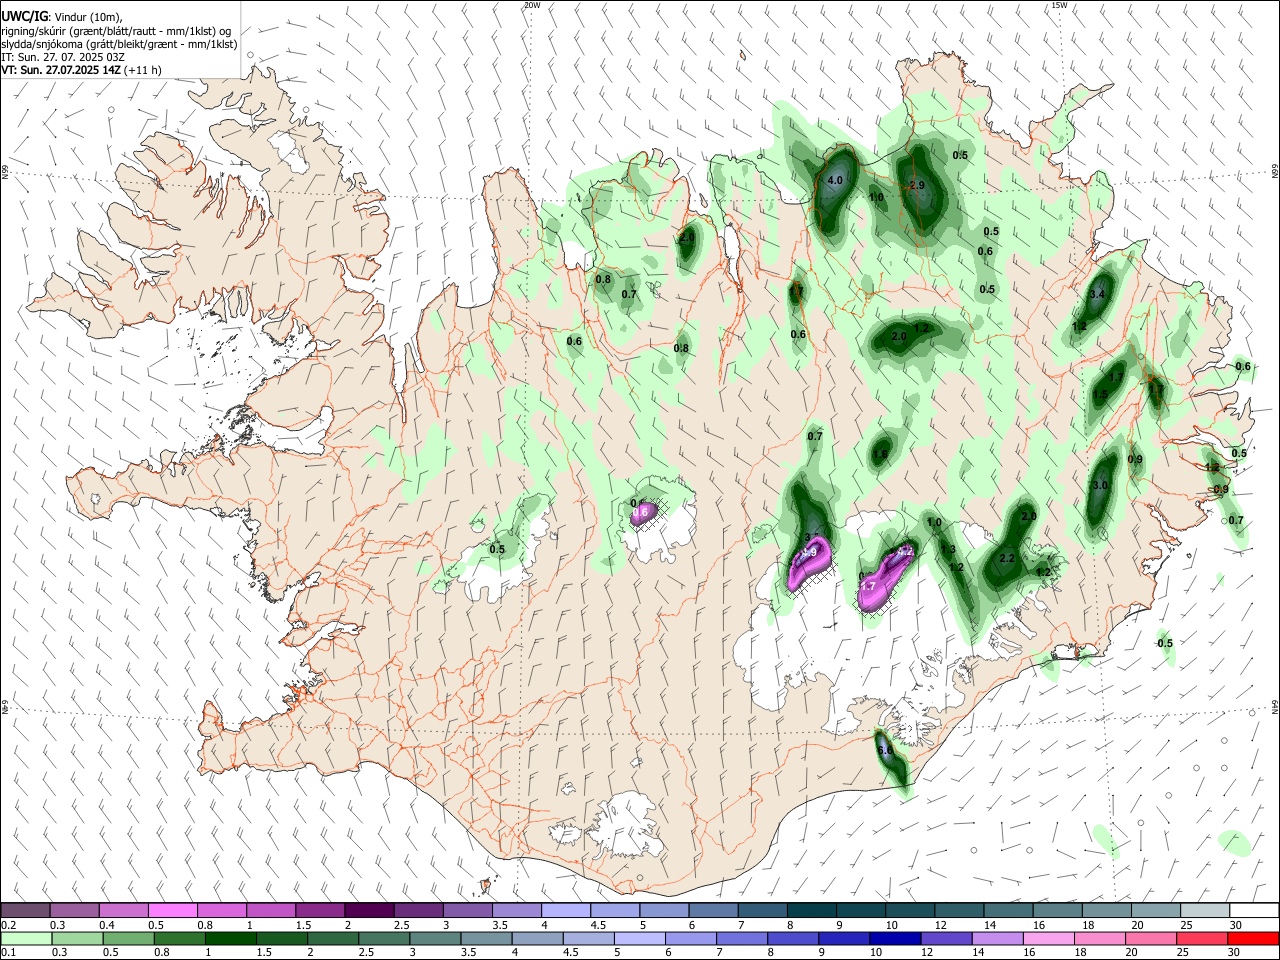Pick the snow legend swatch starting at 0.8
The image size is (1280, 960).
tap(222, 911)
